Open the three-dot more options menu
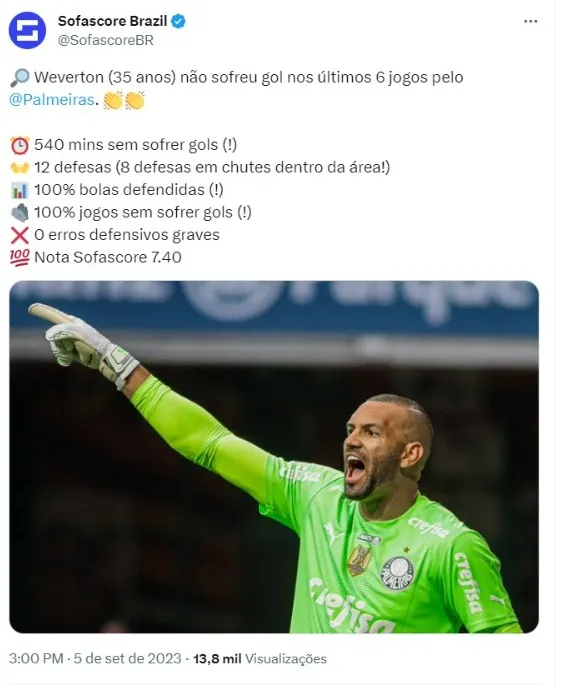This screenshot has height=688, width=567. click(x=530, y=22)
